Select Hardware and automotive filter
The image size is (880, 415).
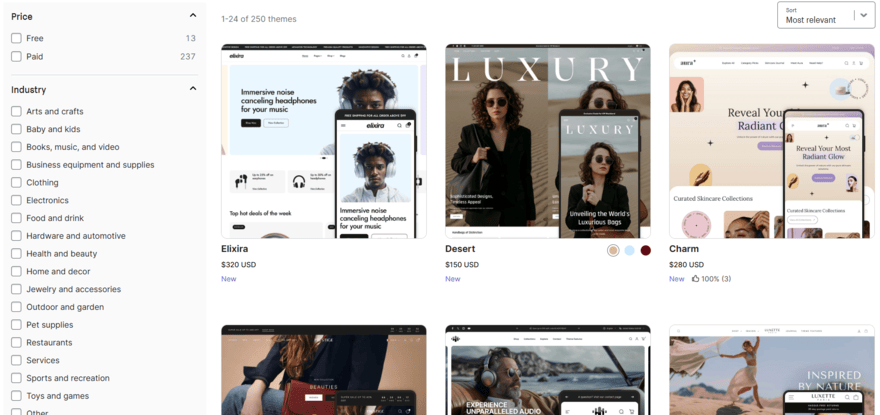[16, 236]
